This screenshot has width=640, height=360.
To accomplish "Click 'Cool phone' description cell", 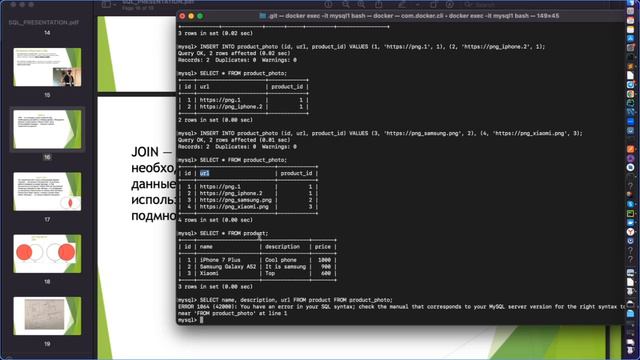I will coord(281,260).
